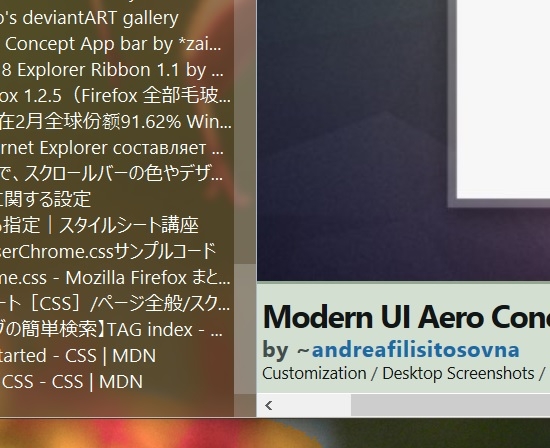Open the 関する設定 bookmark entry
This screenshot has height=448, width=550.
click(x=46, y=199)
